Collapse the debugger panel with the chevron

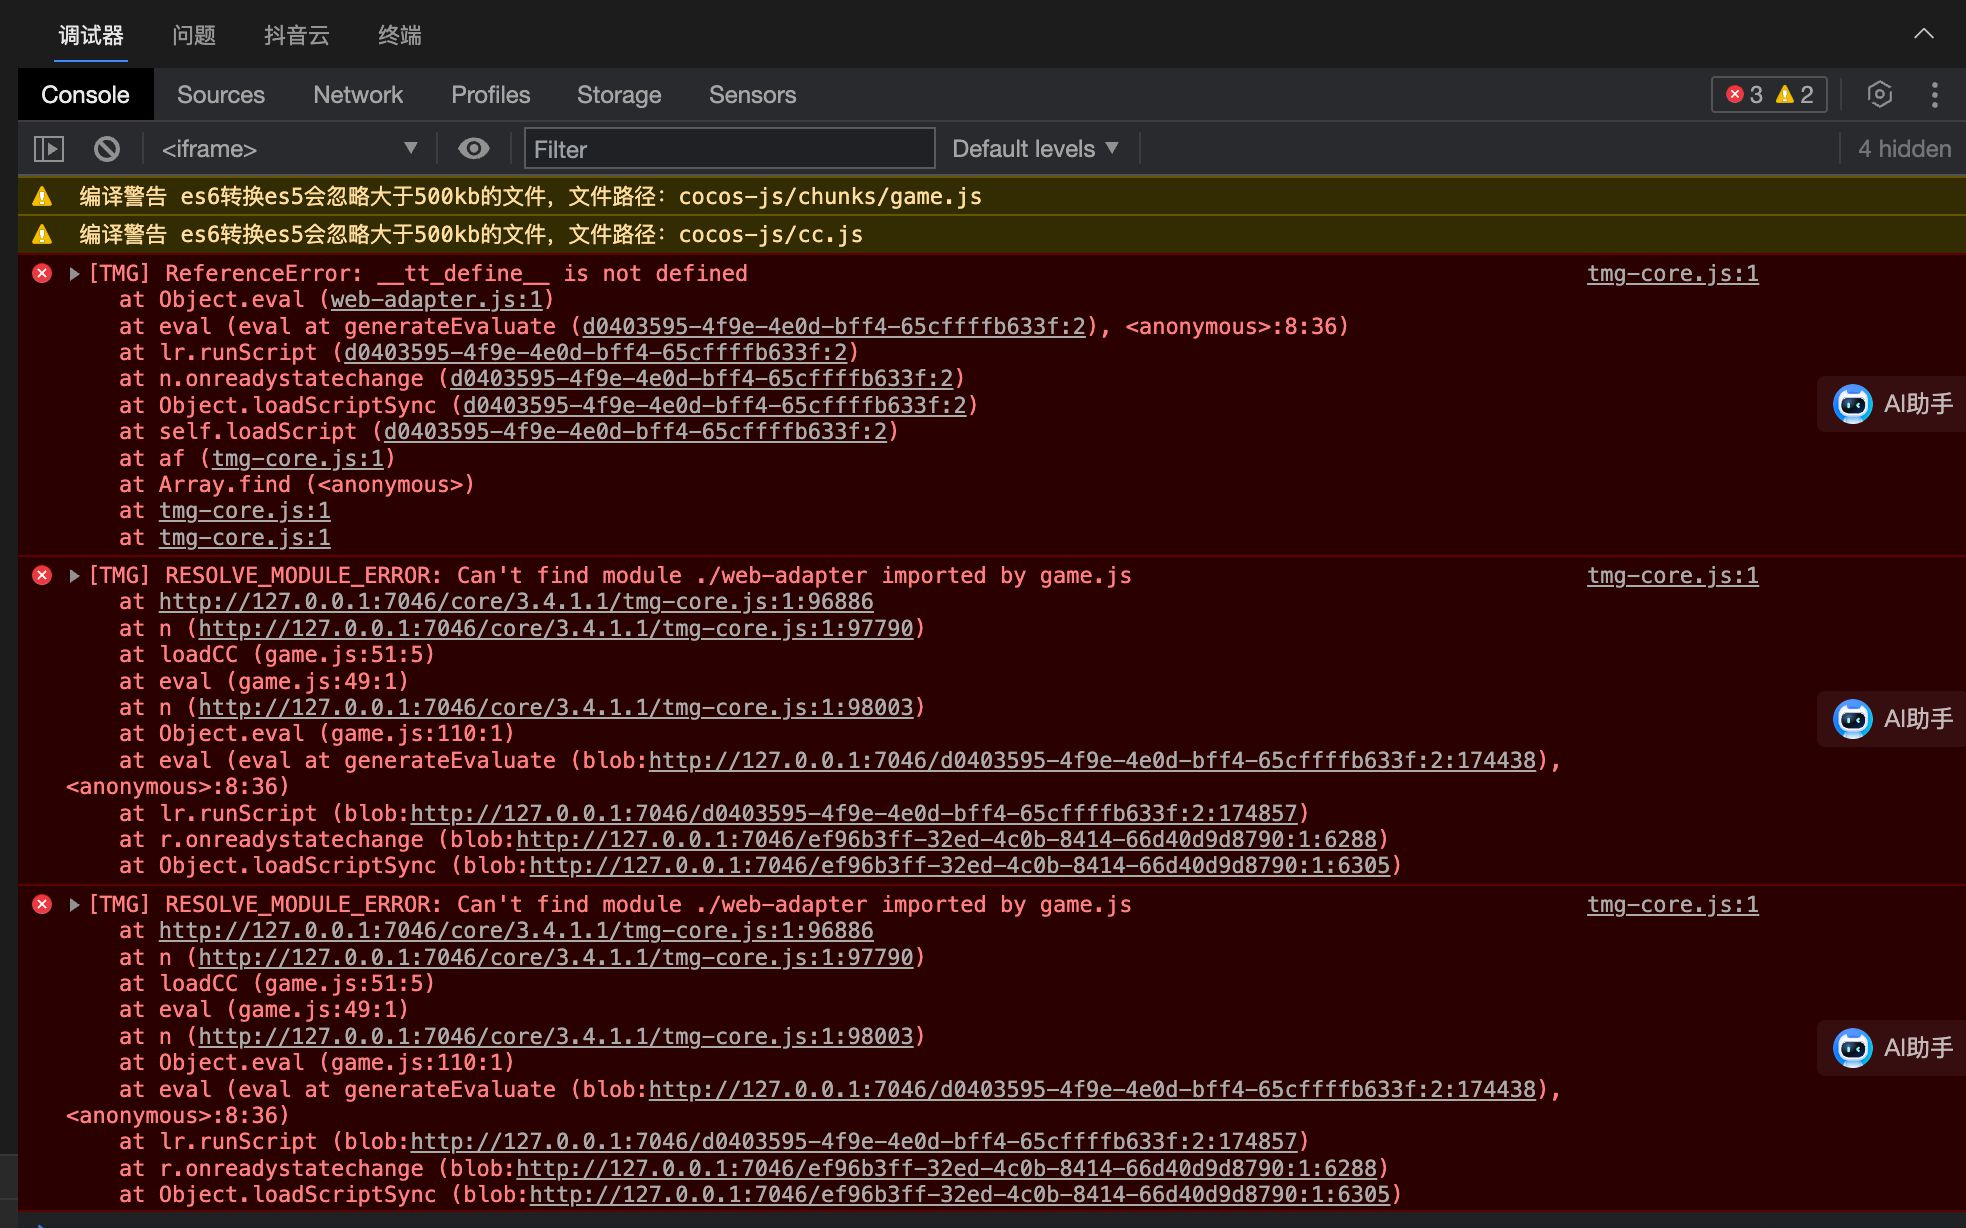(1923, 34)
